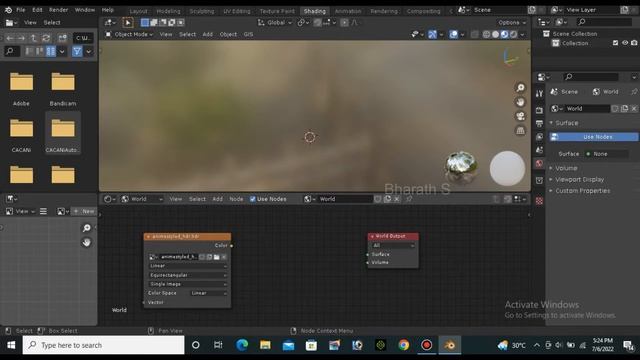Create new World copy in properties panel

tap(624, 109)
